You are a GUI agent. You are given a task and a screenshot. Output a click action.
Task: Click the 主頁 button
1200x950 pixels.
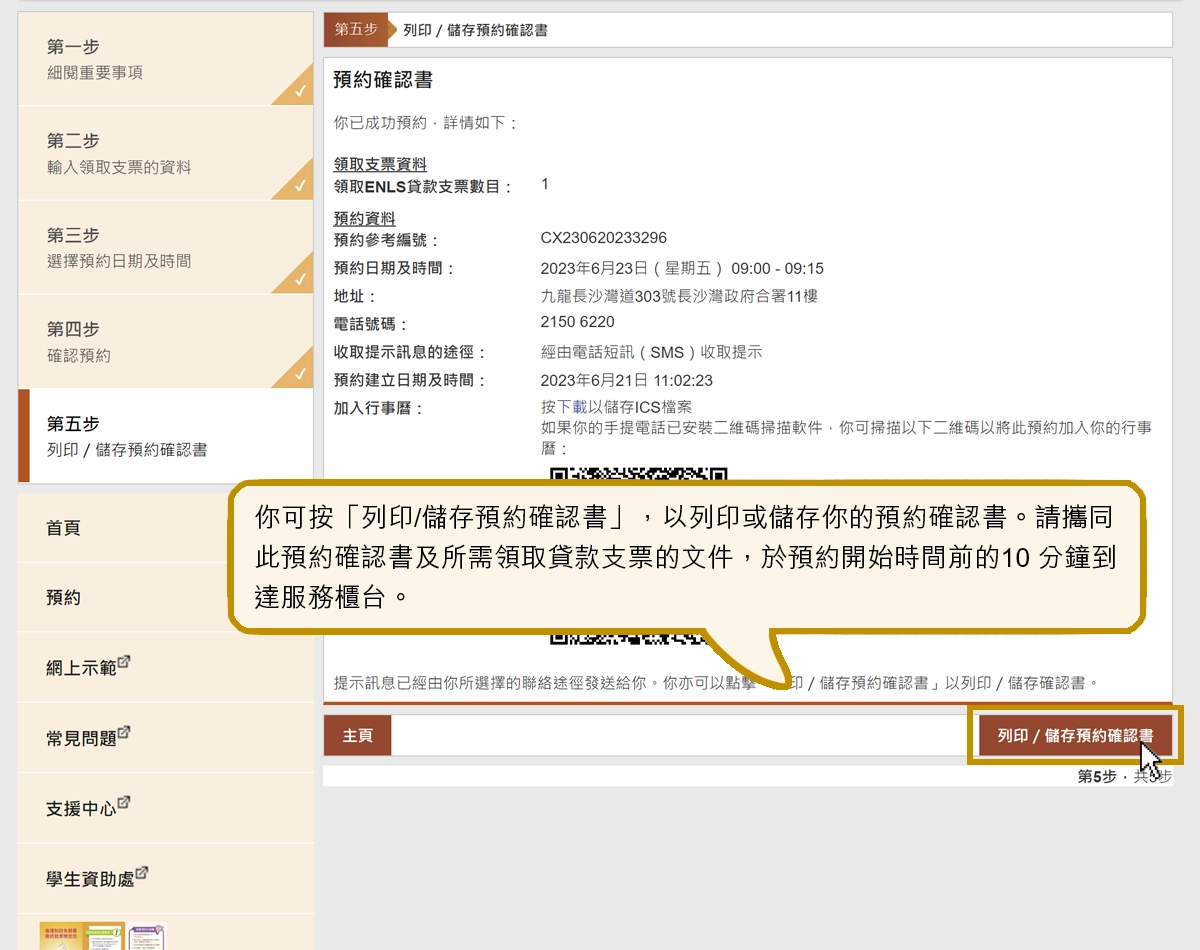point(357,733)
